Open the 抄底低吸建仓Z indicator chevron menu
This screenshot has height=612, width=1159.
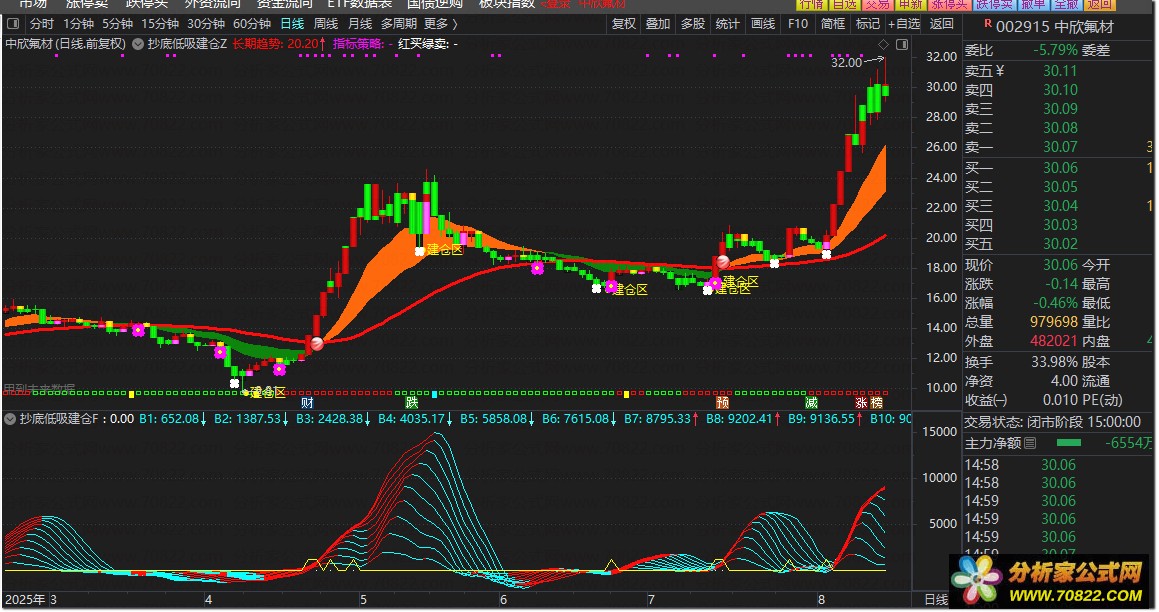pos(137,44)
